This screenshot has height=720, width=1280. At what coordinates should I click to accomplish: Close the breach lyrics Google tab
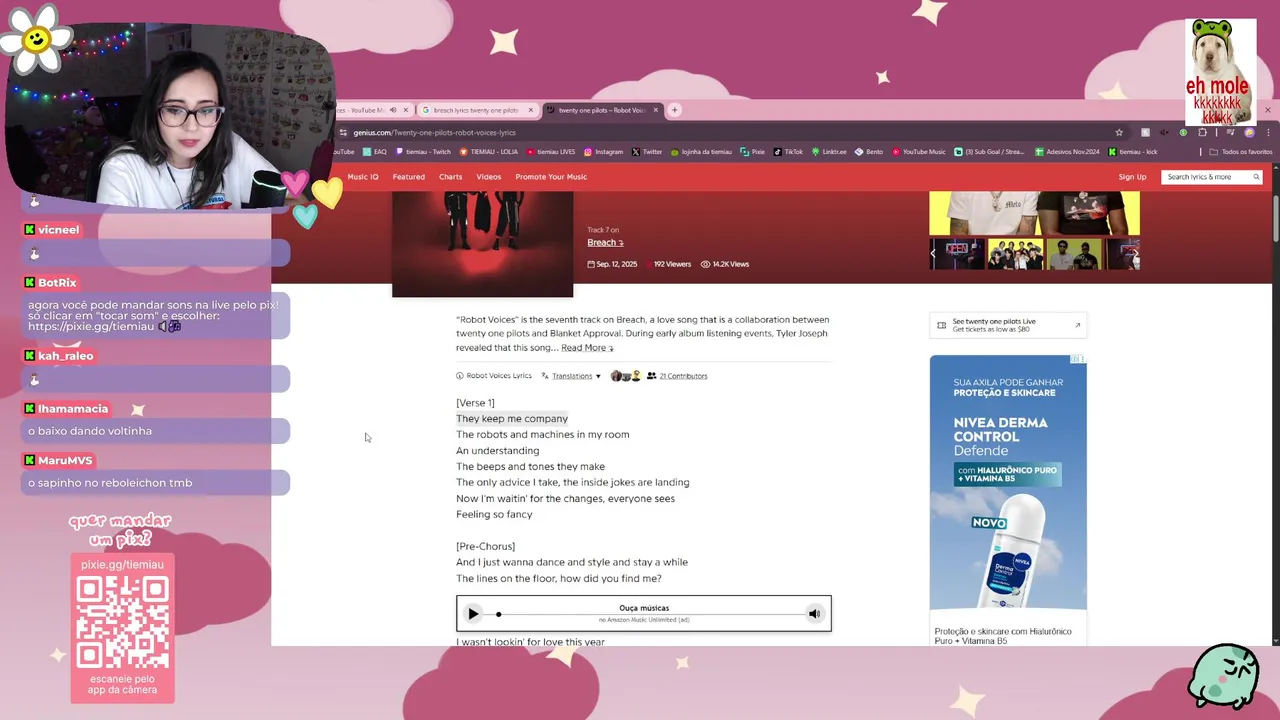tap(531, 110)
